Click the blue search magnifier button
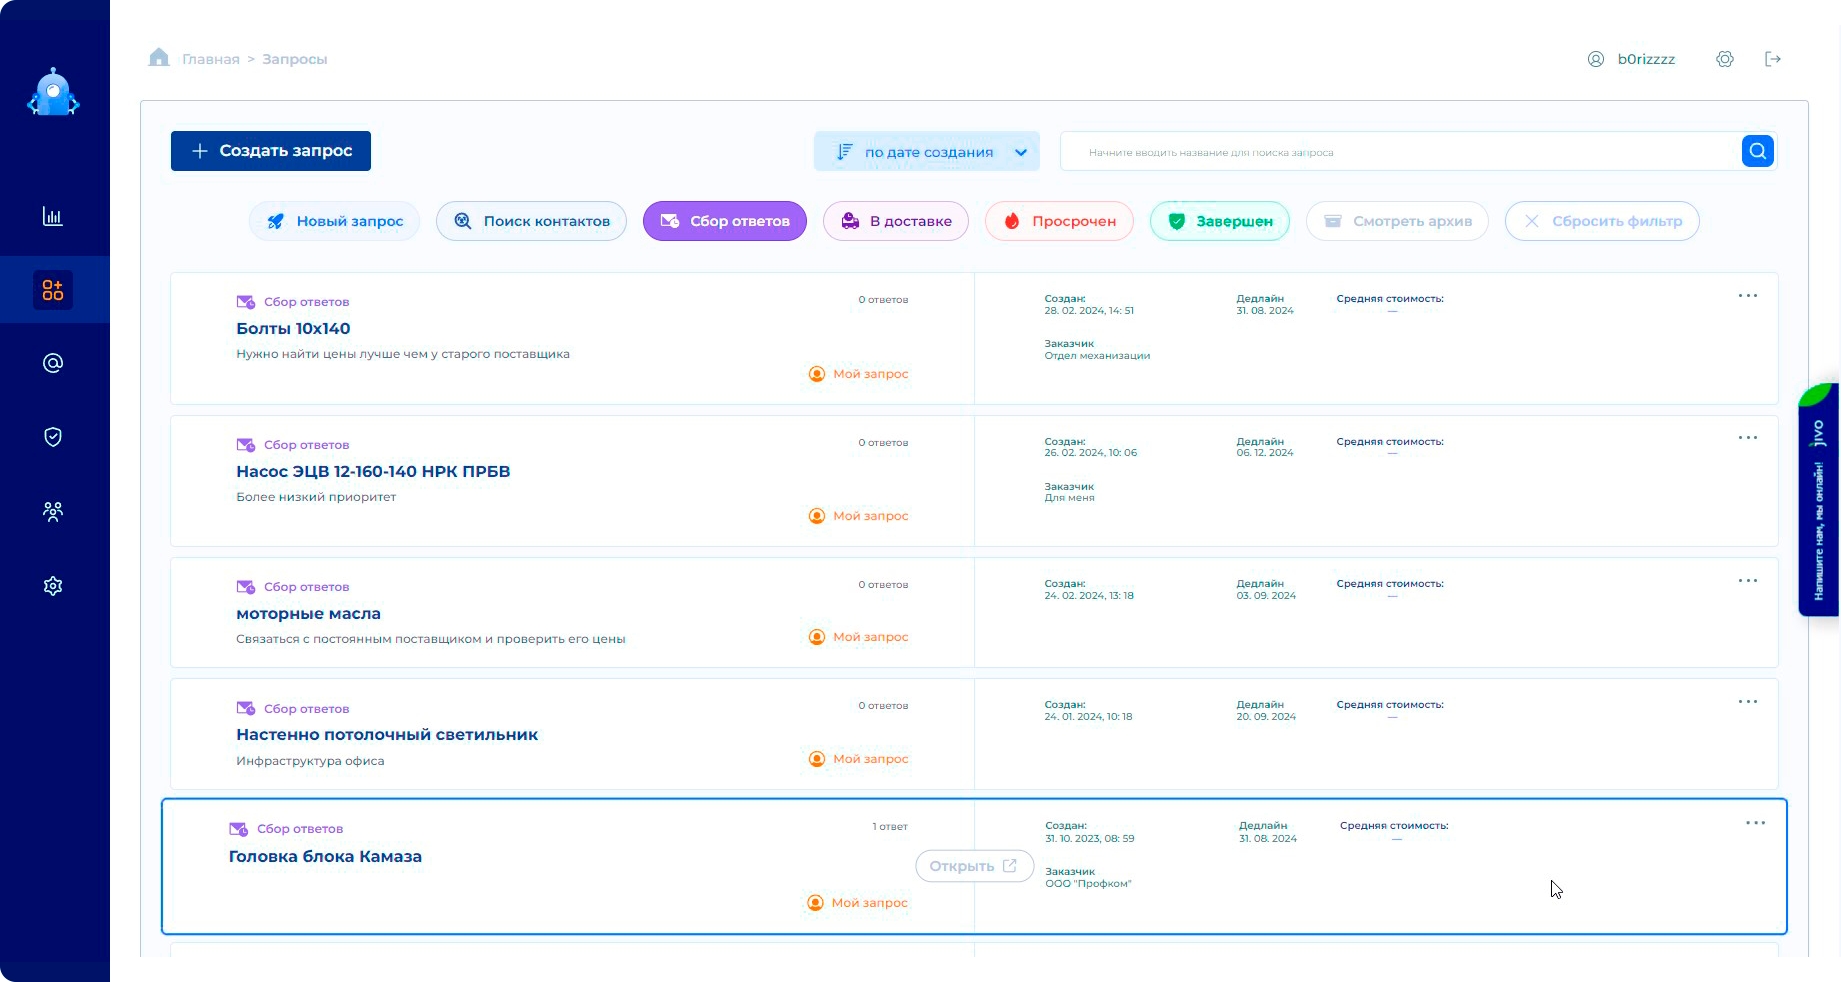Viewport: 1841px width, 982px height. point(1757,152)
